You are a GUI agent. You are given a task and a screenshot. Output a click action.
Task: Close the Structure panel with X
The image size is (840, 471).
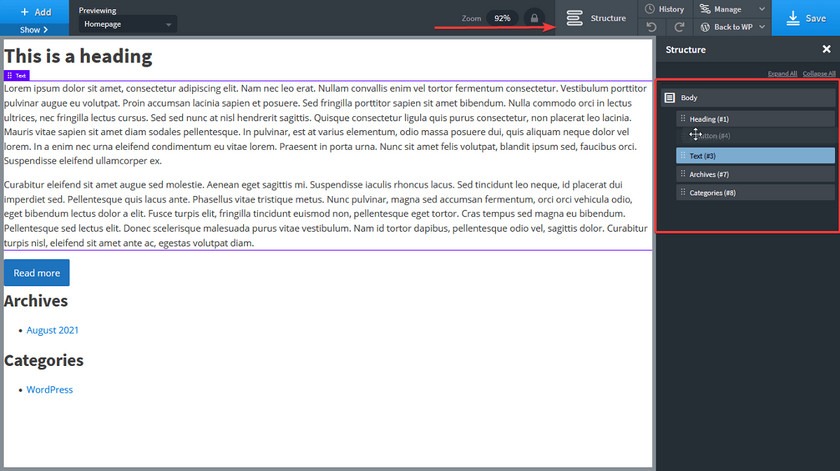(826, 49)
